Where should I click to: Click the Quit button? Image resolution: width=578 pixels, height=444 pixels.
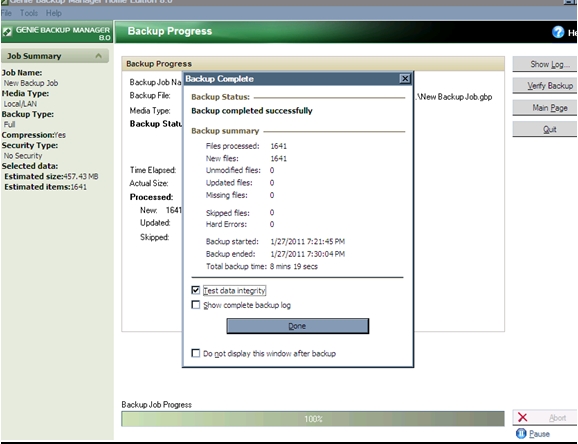[545, 129]
